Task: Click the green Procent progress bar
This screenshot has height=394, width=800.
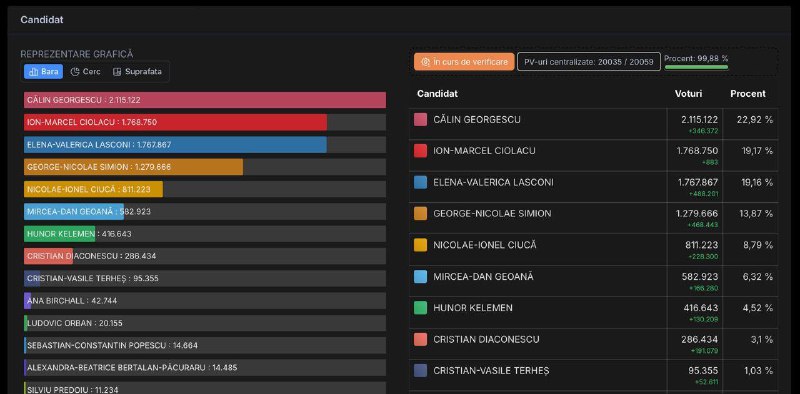Action: [x=696, y=67]
